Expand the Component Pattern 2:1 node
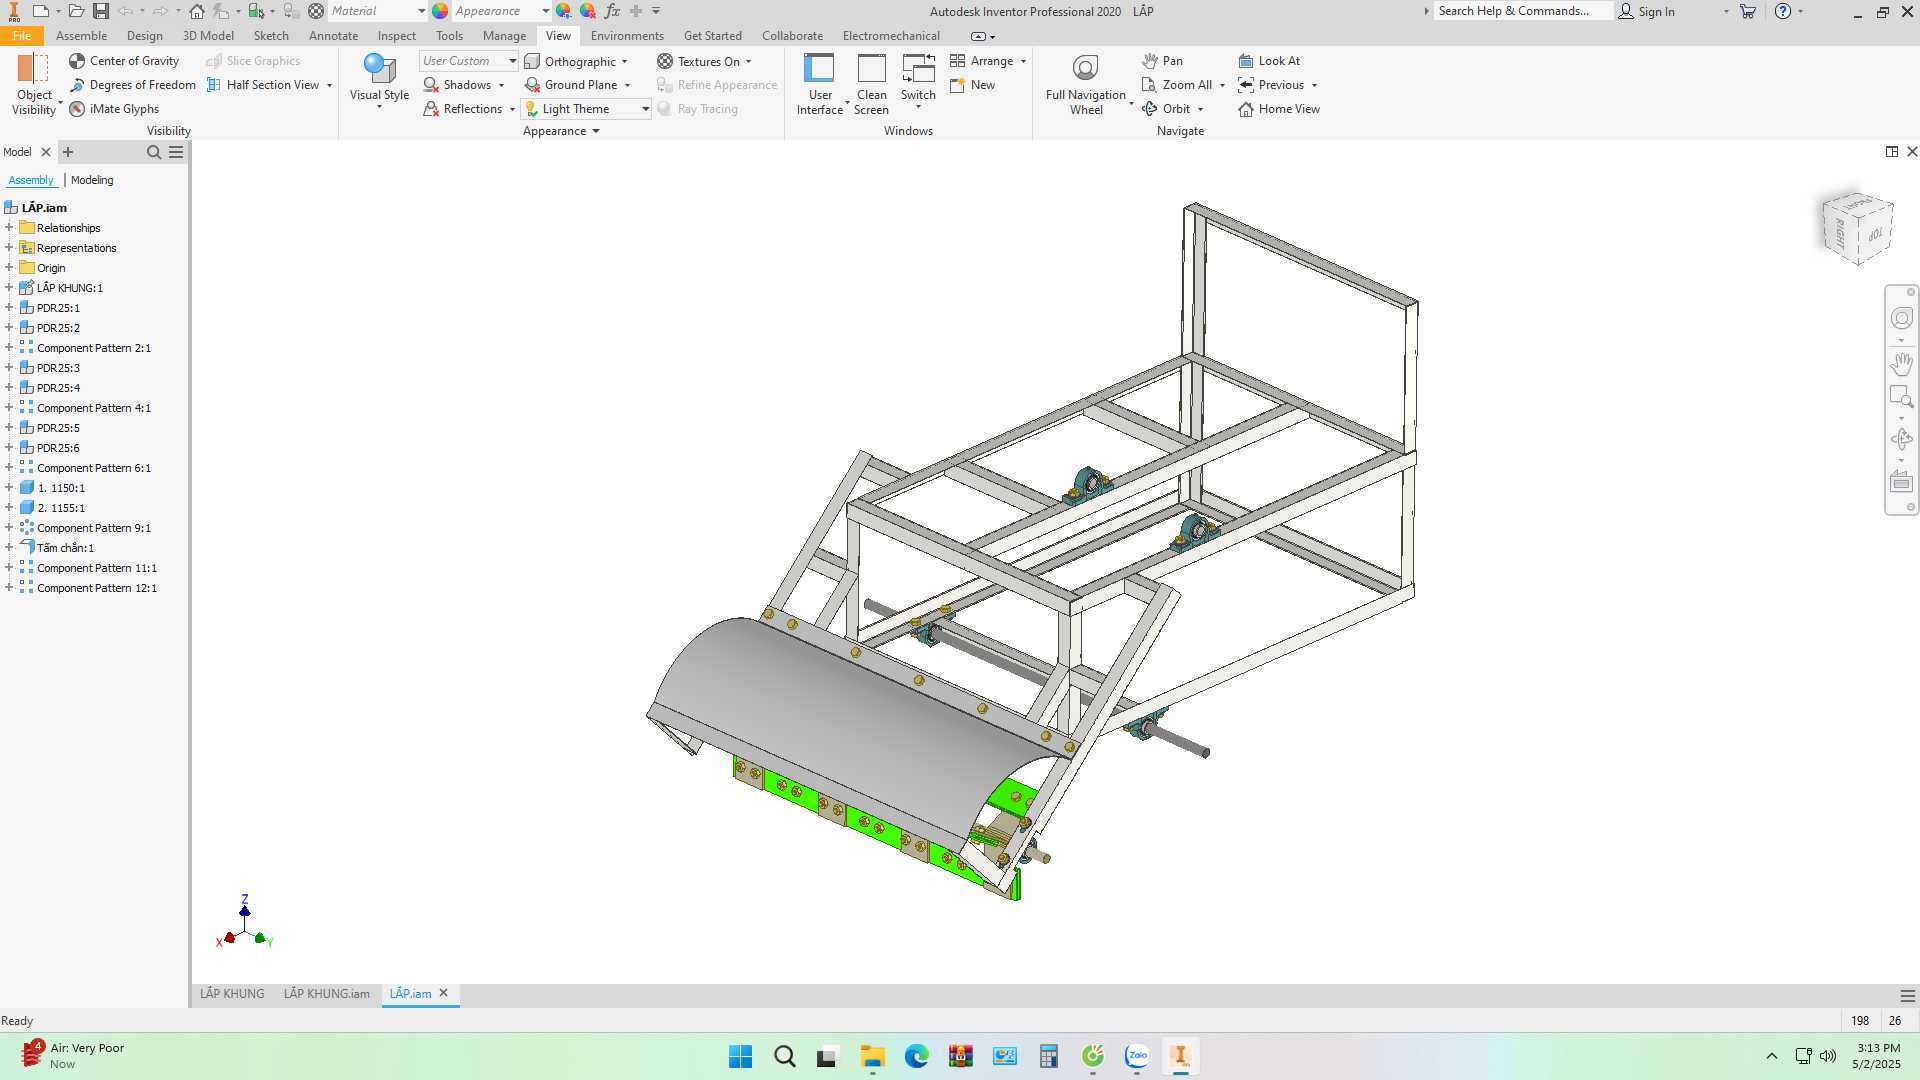 coord(9,348)
